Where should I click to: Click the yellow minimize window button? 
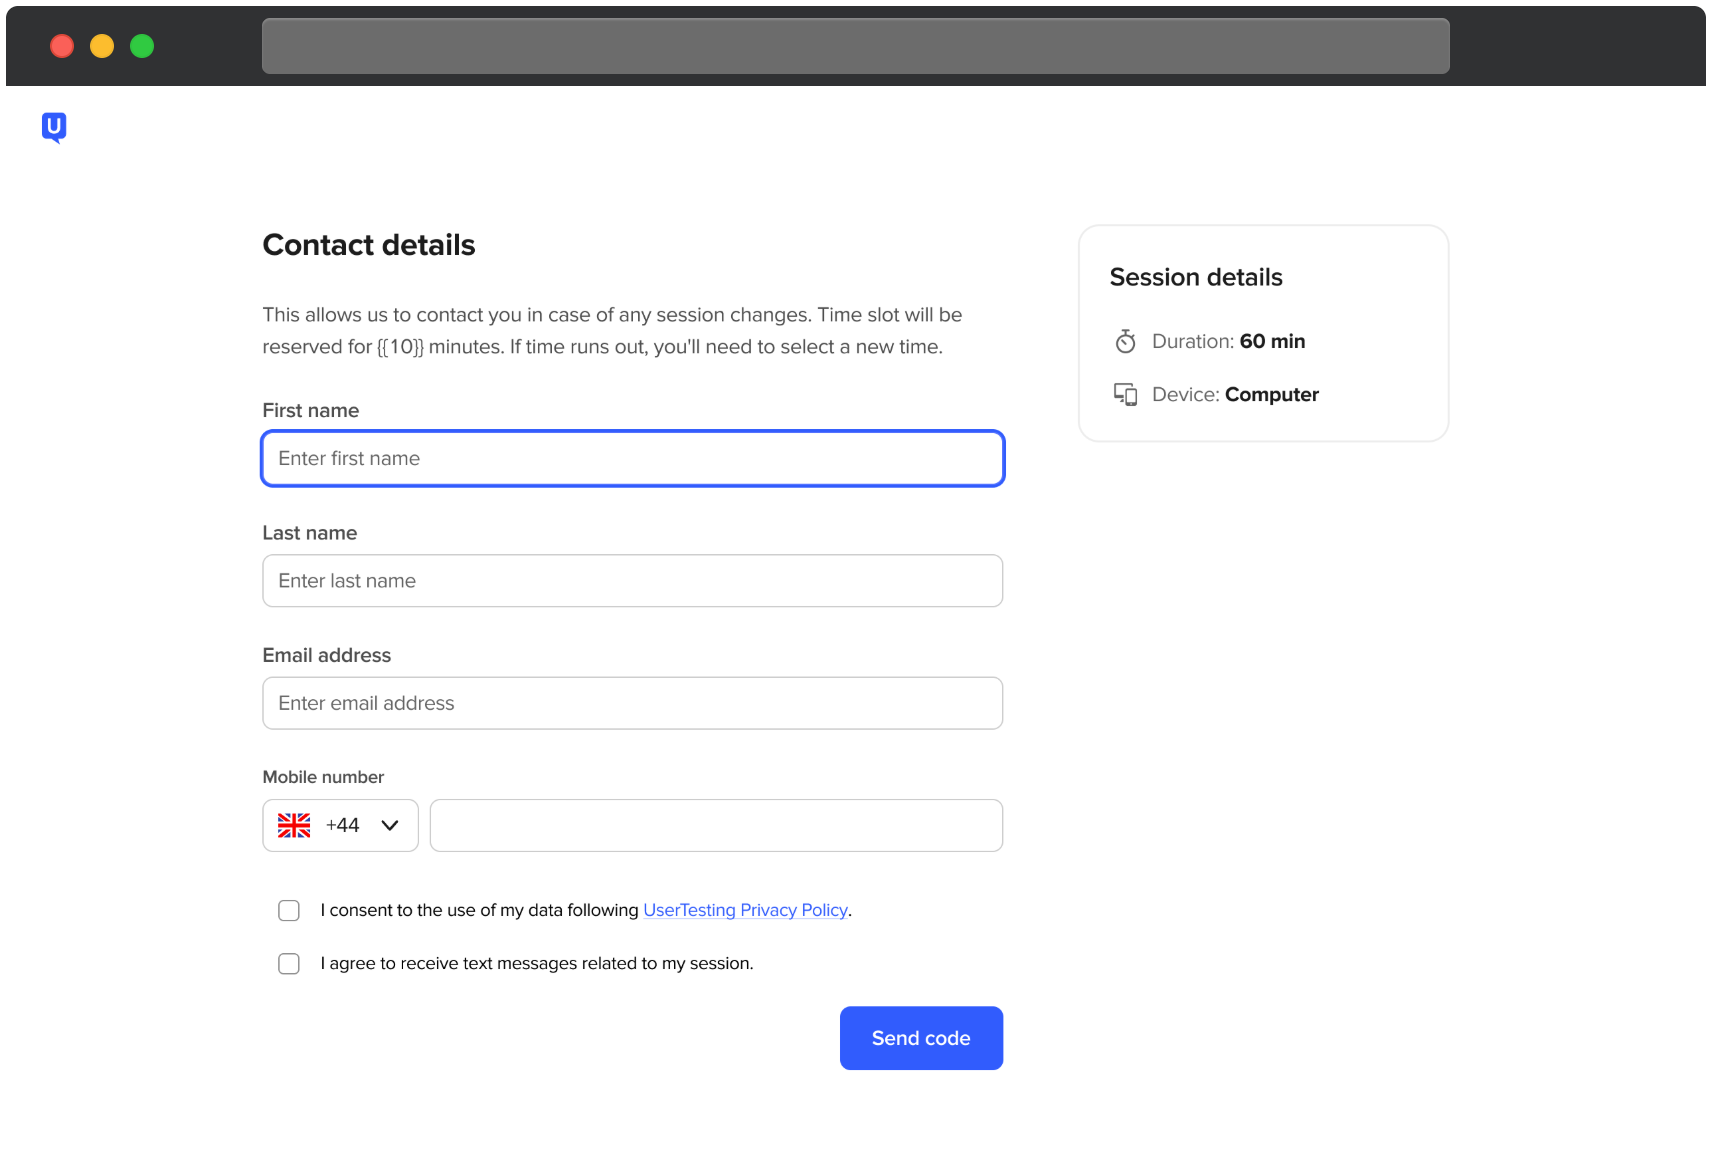tap(102, 46)
